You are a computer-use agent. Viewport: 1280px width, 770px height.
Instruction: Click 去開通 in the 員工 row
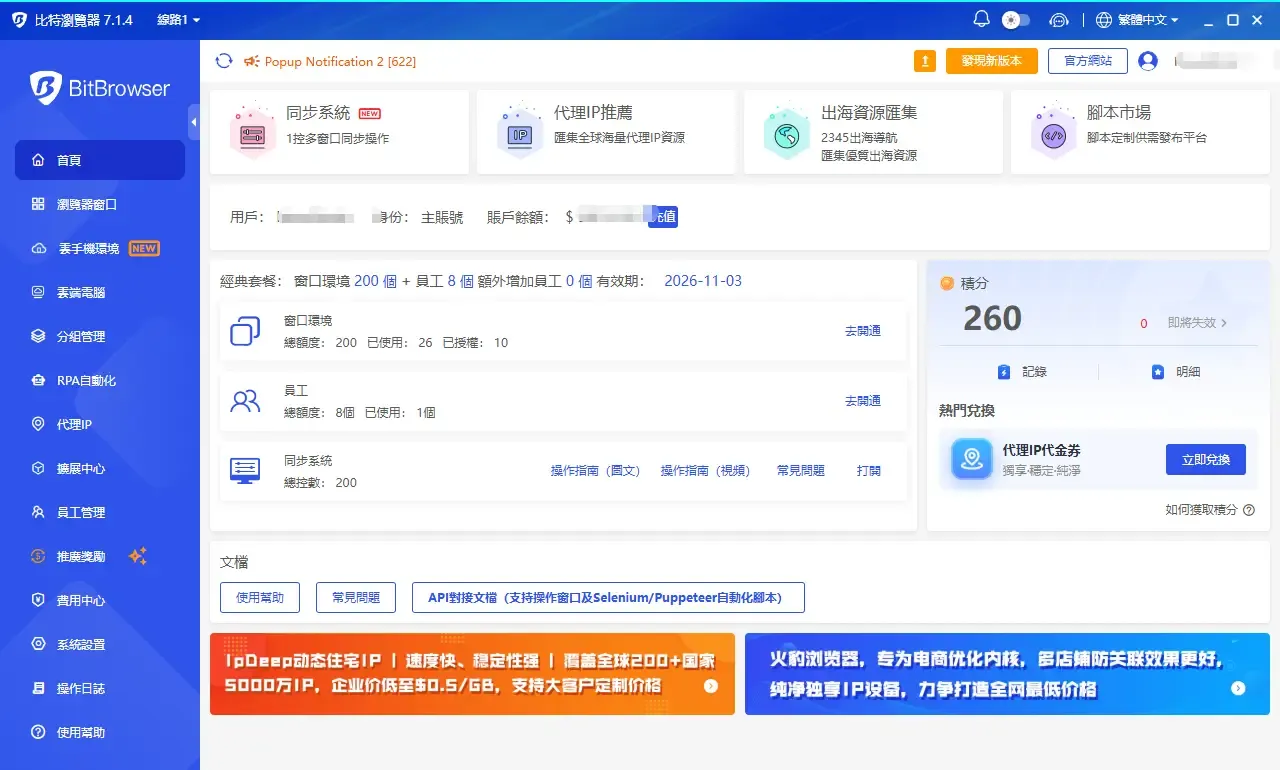click(863, 401)
